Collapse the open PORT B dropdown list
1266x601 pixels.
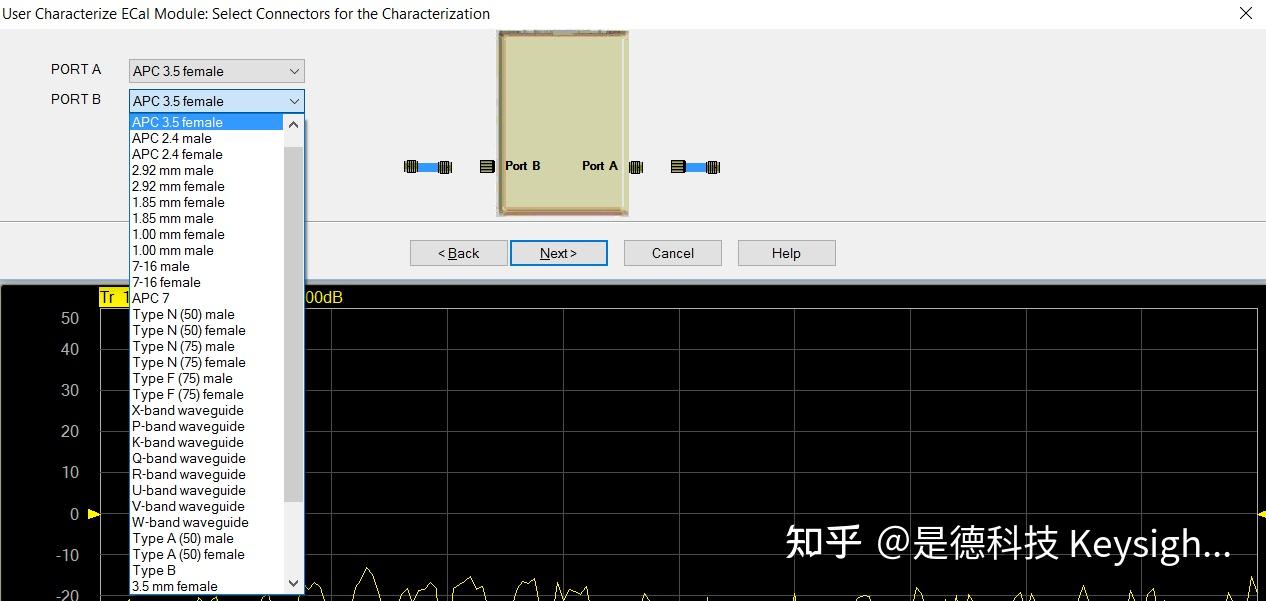click(x=294, y=101)
